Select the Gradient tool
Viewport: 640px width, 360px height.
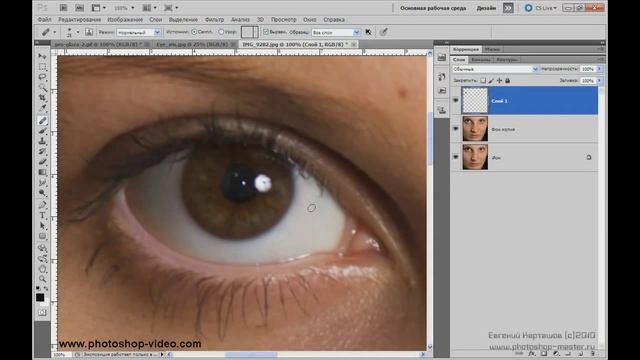(x=42, y=172)
